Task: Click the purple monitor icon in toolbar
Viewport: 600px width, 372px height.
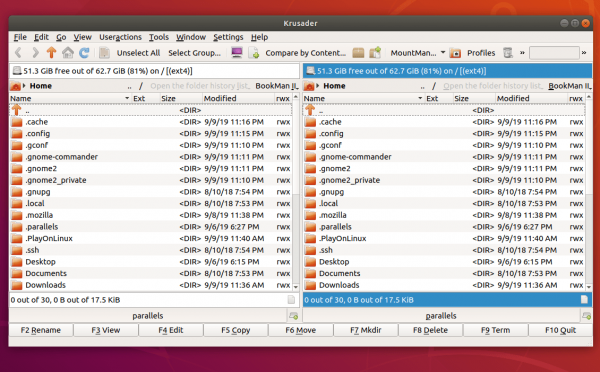Action: (237, 52)
